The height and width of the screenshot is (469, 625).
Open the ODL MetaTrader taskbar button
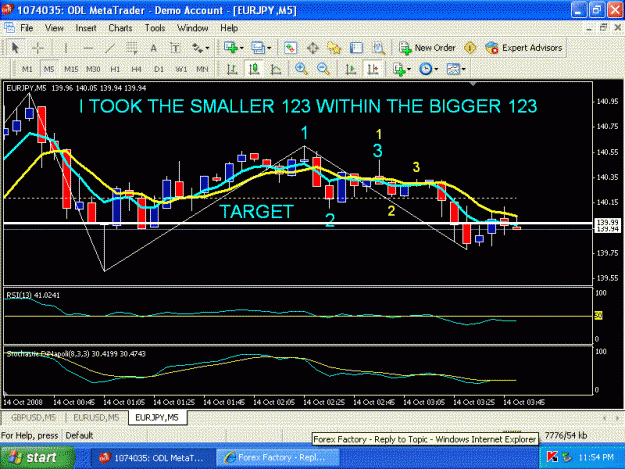[x=153, y=458]
